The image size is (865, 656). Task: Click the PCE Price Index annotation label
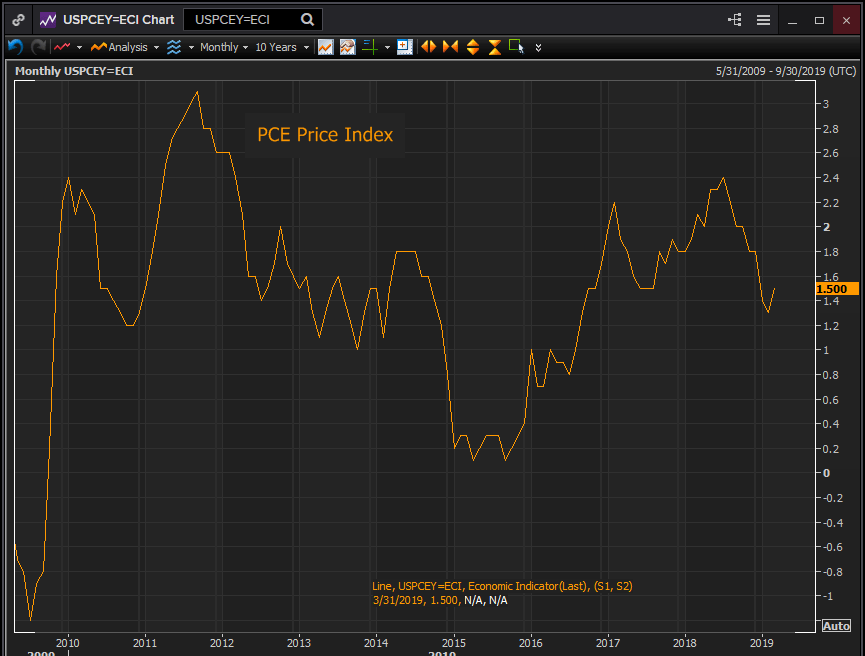pyautogui.click(x=325, y=135)
